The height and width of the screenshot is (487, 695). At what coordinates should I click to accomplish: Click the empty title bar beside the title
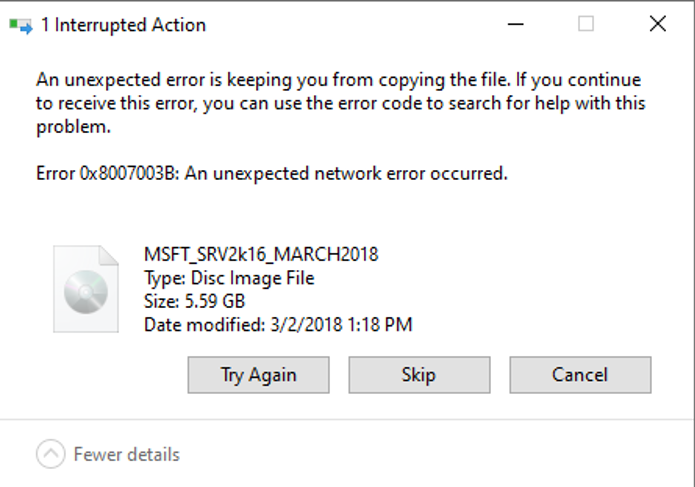(x=355, y=24)
